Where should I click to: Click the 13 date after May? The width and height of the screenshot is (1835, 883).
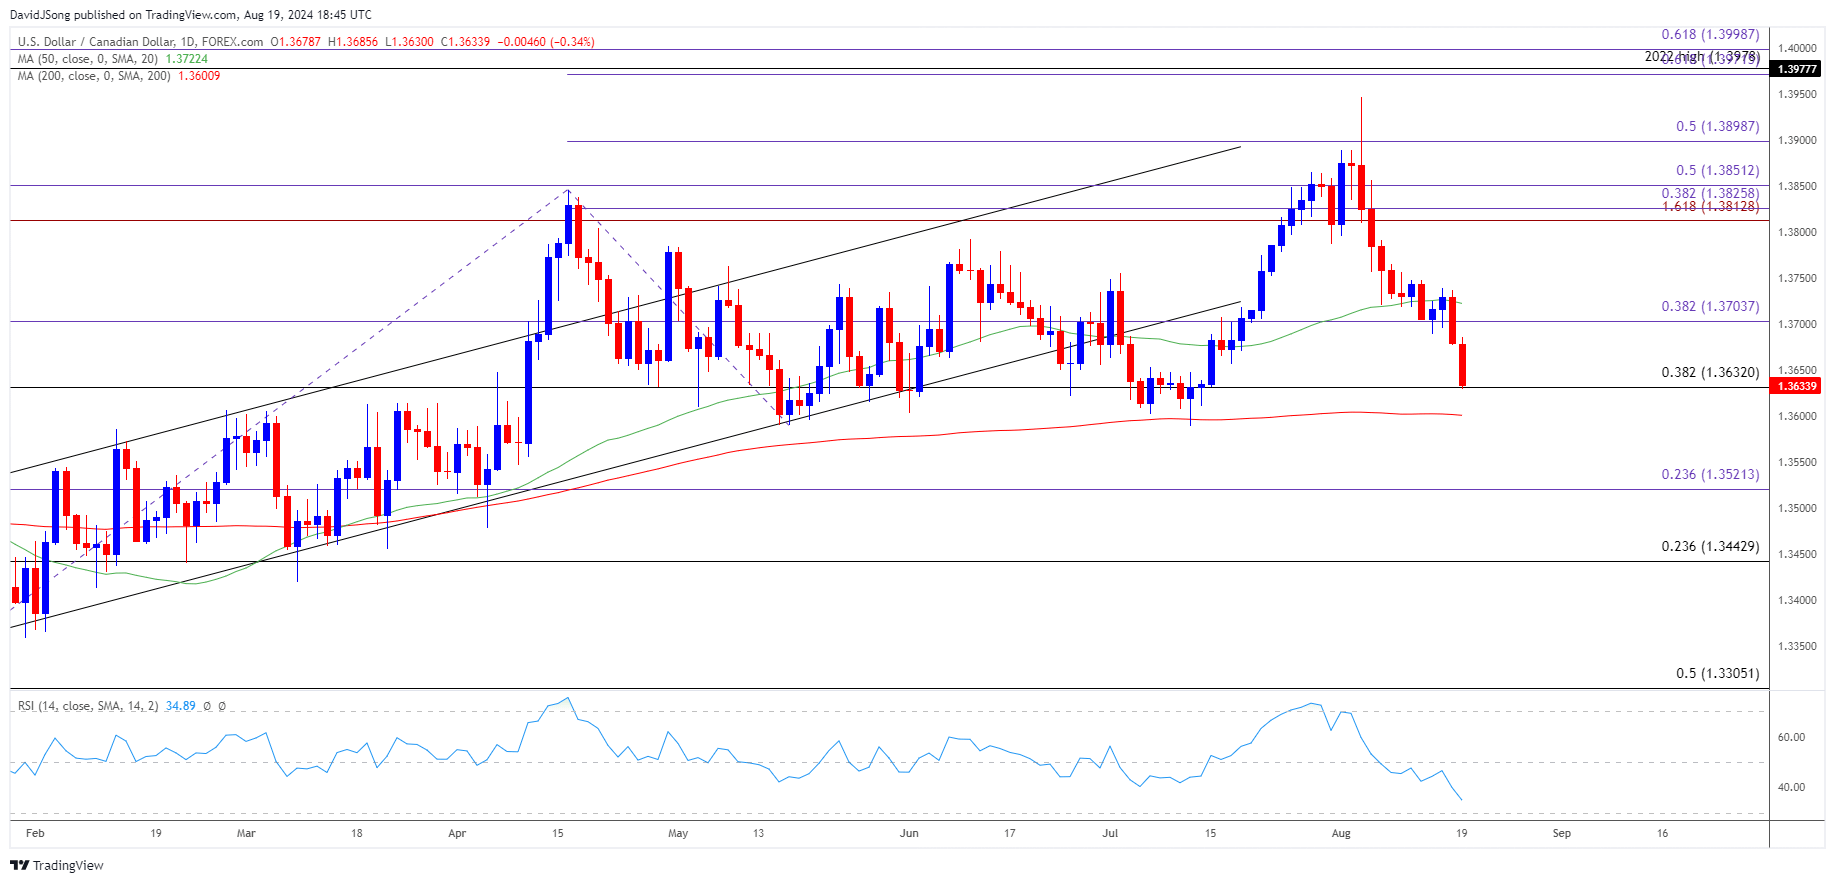coord(759,833)
